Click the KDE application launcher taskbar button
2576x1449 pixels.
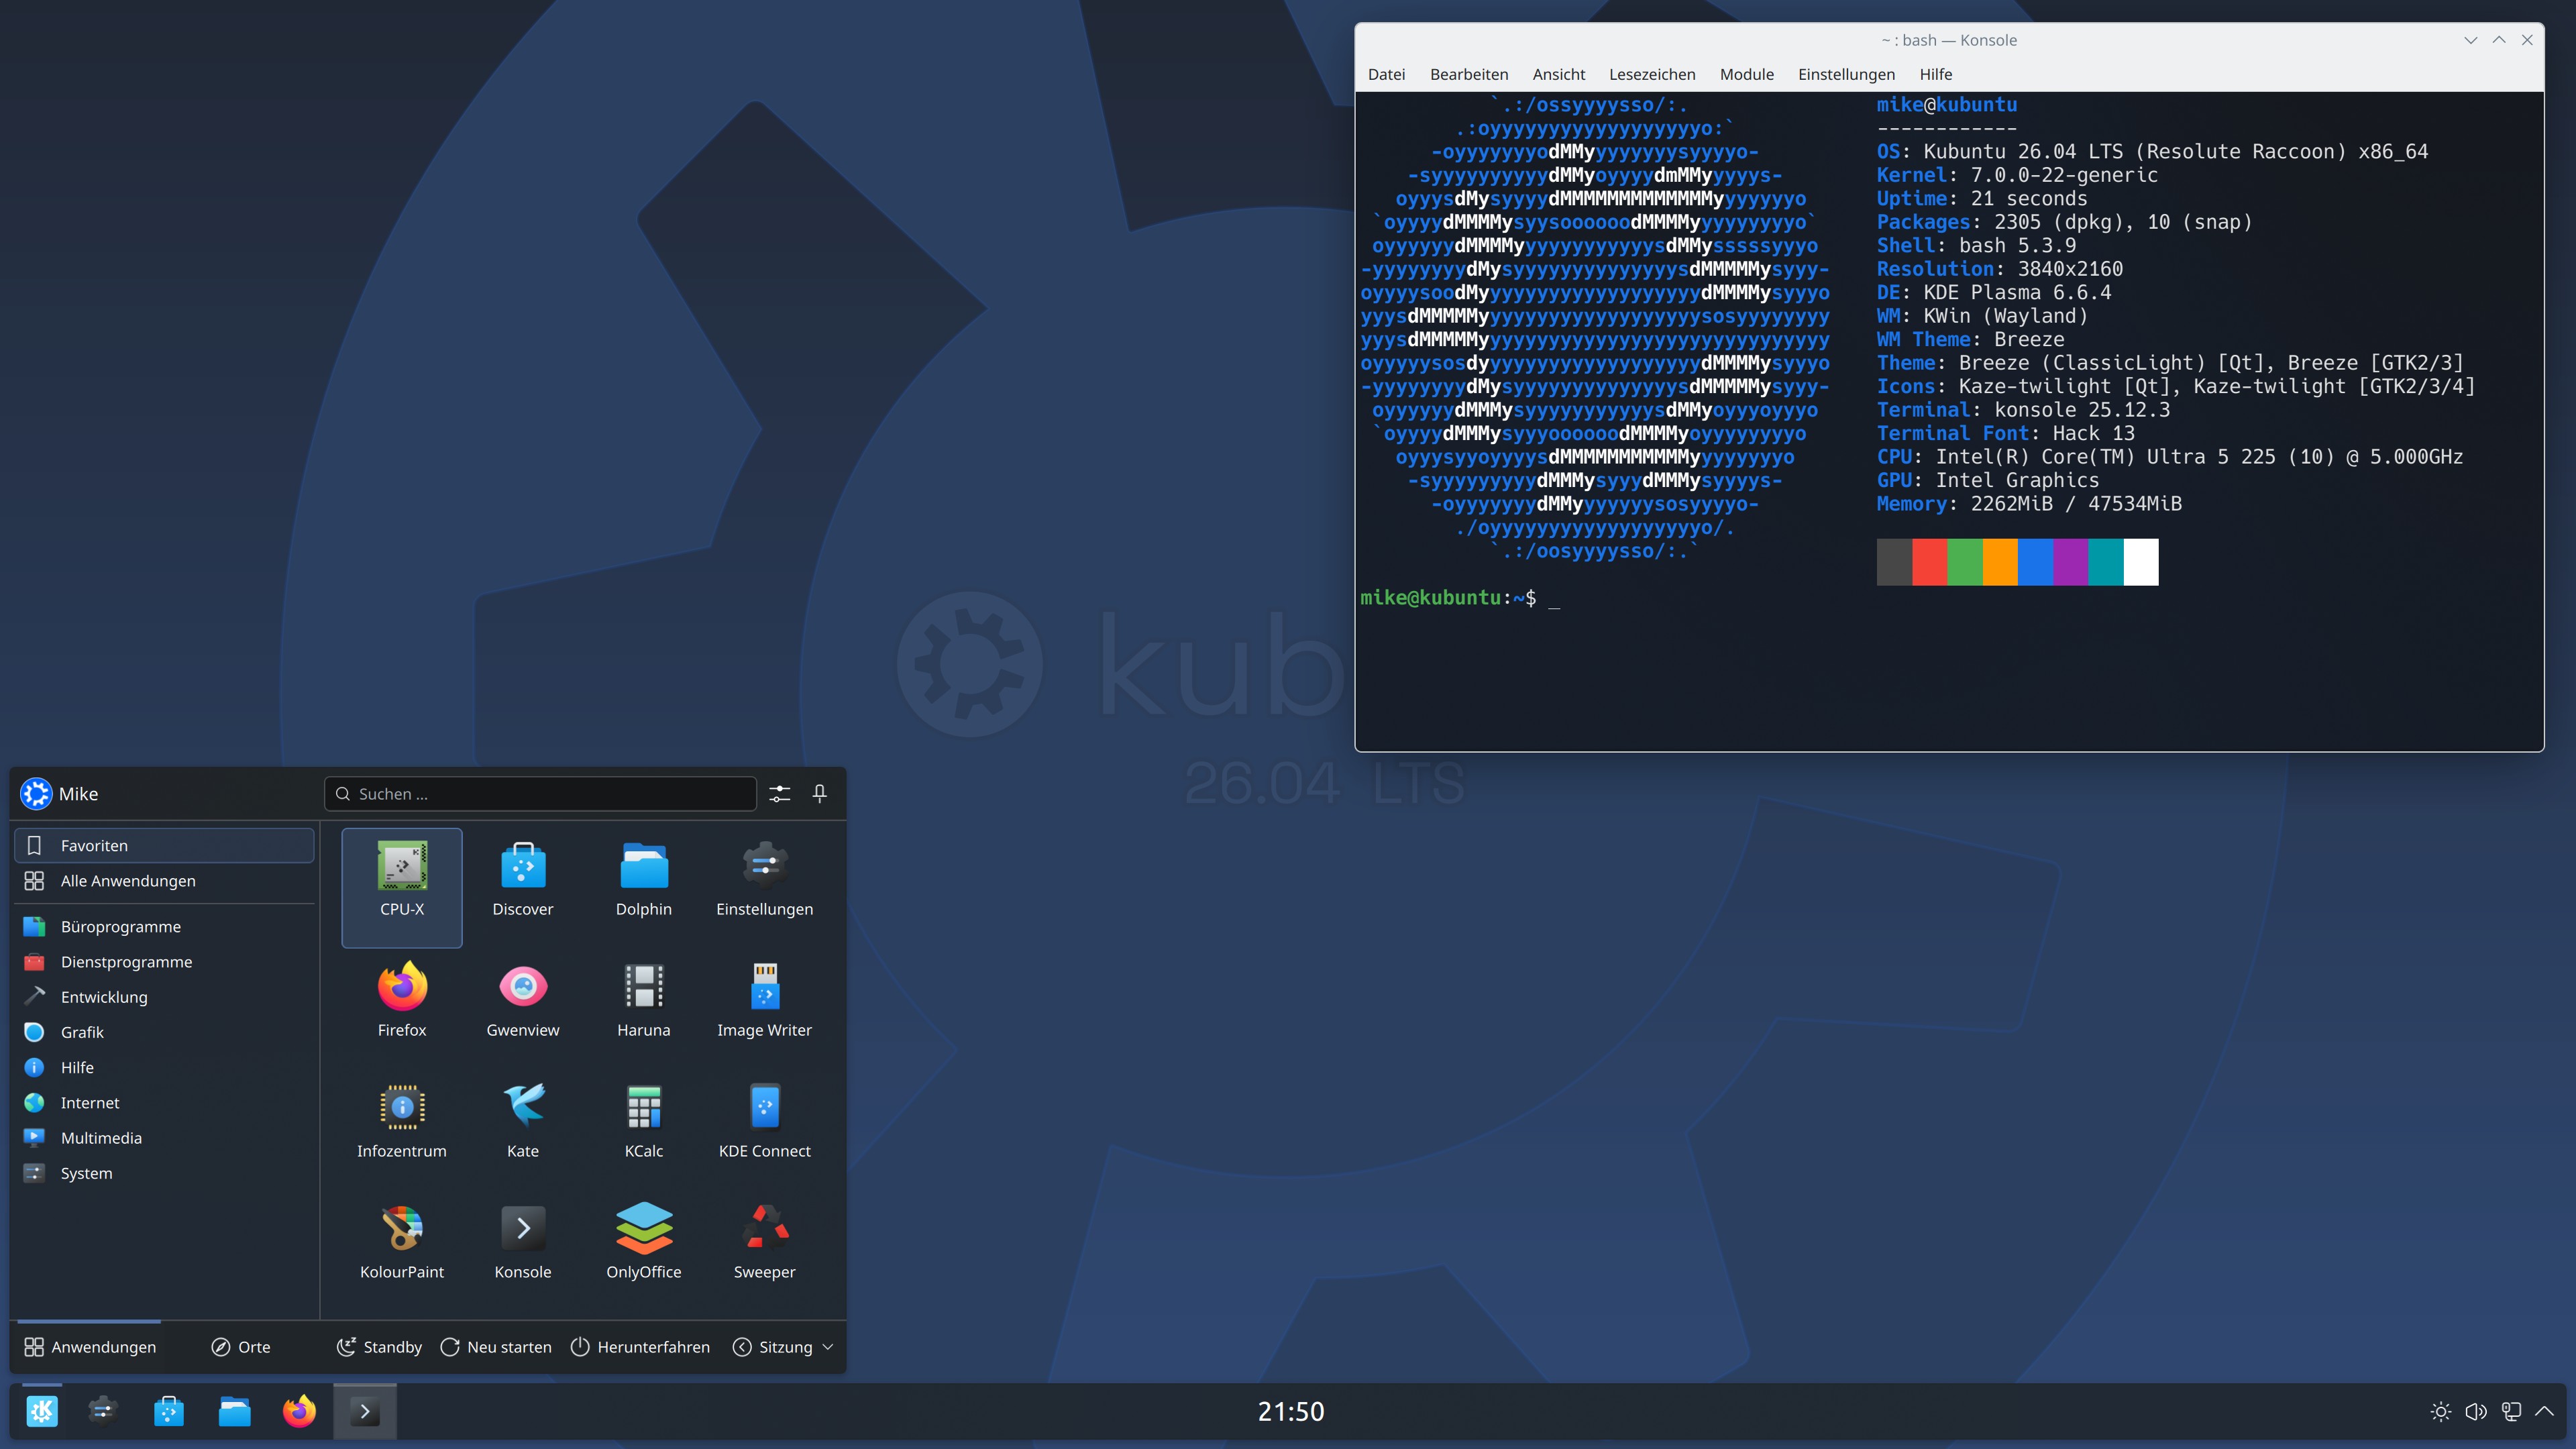pos(42,1411)
